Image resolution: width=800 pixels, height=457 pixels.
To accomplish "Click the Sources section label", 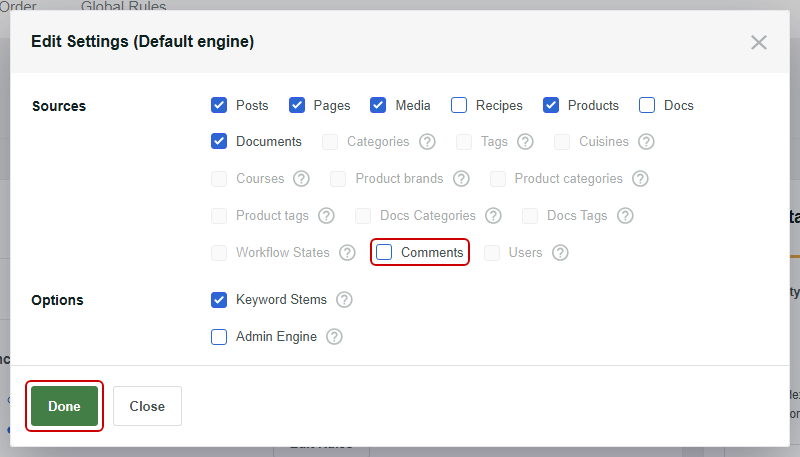I will click(x=59, y=106).
